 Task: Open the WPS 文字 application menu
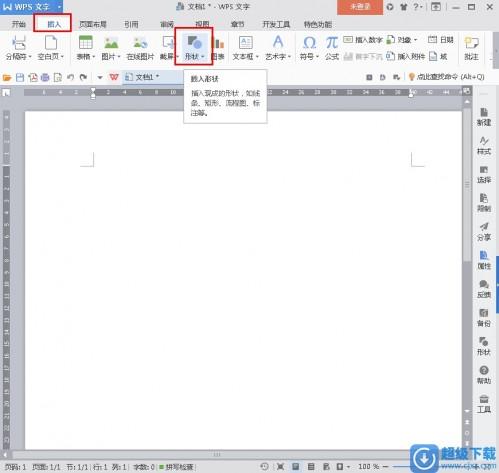[x=31, y=7]
